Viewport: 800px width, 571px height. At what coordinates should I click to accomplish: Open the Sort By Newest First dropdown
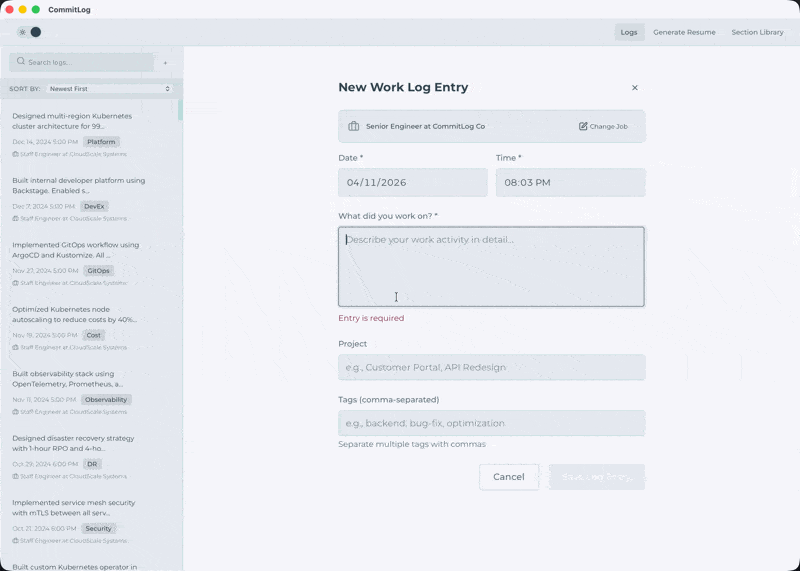pos(109,89)
